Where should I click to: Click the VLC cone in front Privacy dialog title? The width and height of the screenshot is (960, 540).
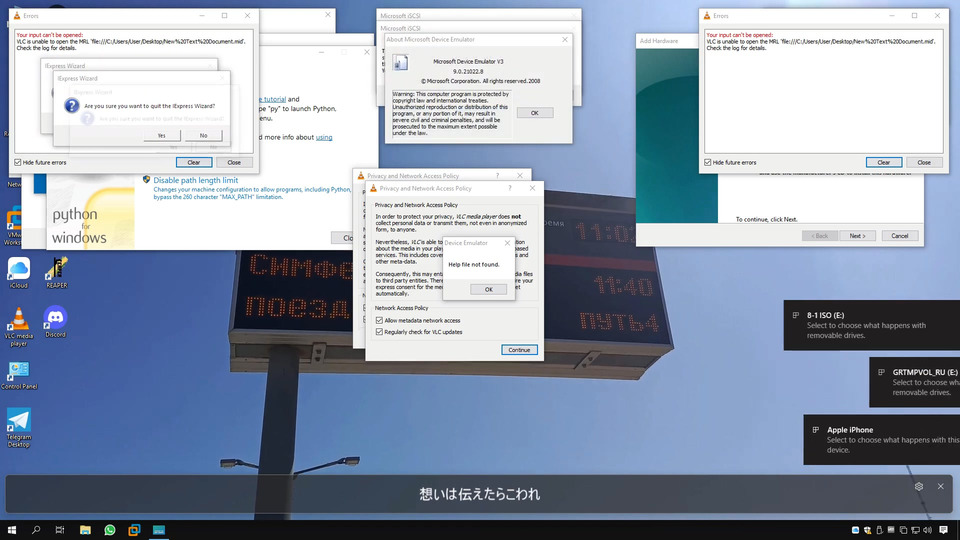(373, 189)
